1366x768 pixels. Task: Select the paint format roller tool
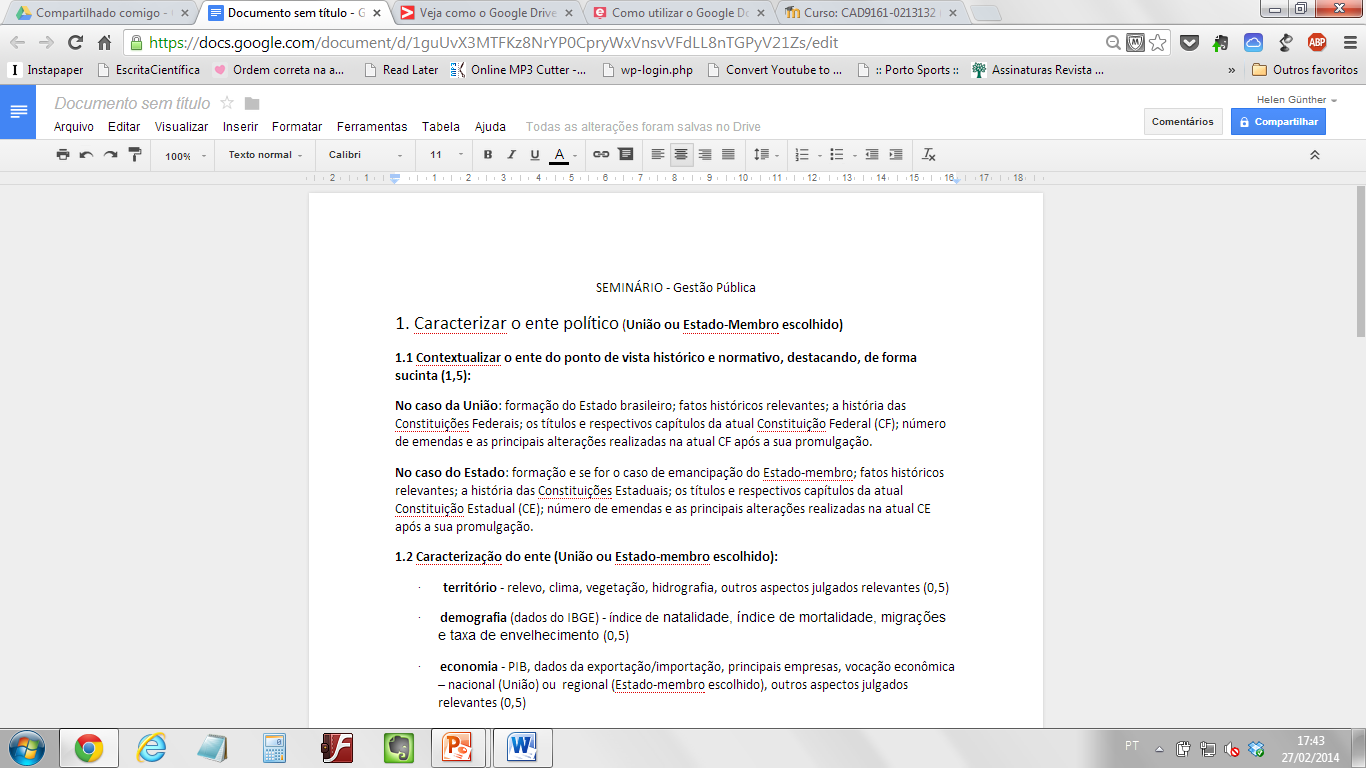pyautogui.click(x=135, y=155)
